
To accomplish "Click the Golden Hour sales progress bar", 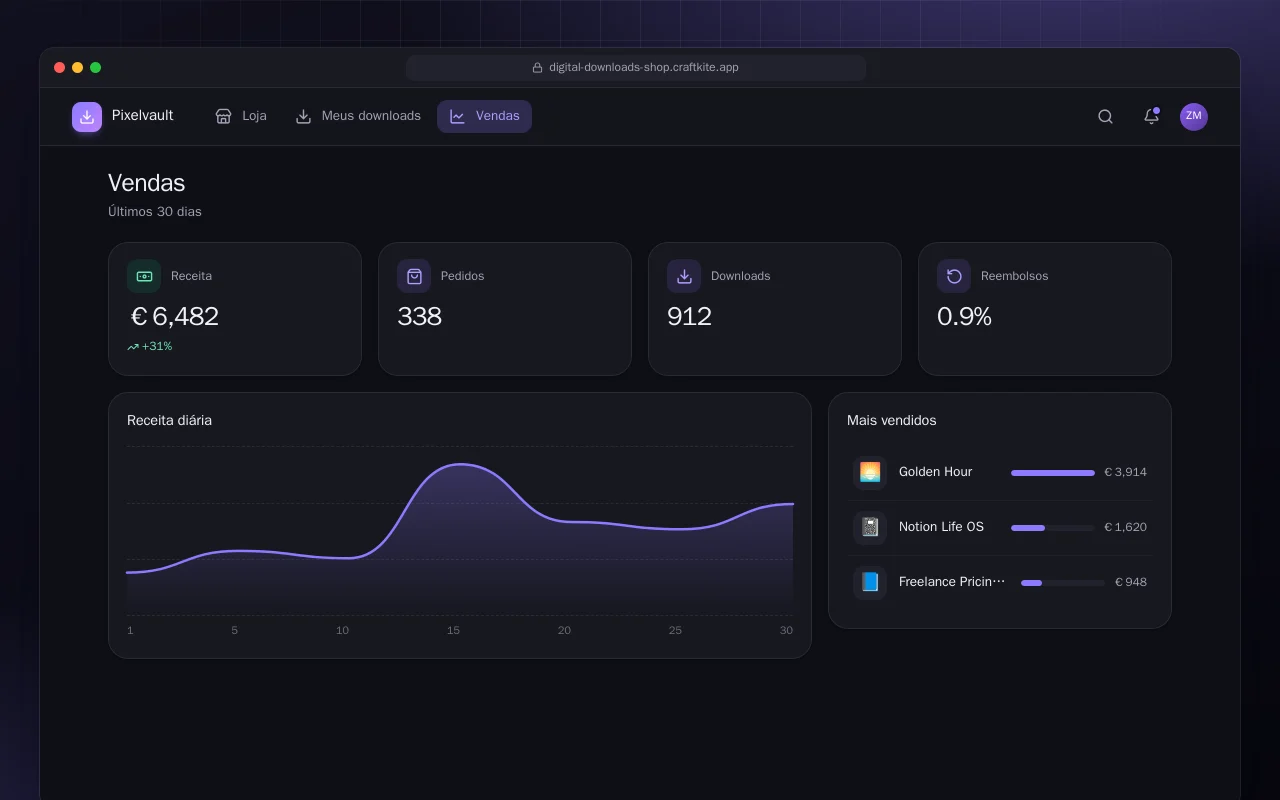I will 1053,473.
